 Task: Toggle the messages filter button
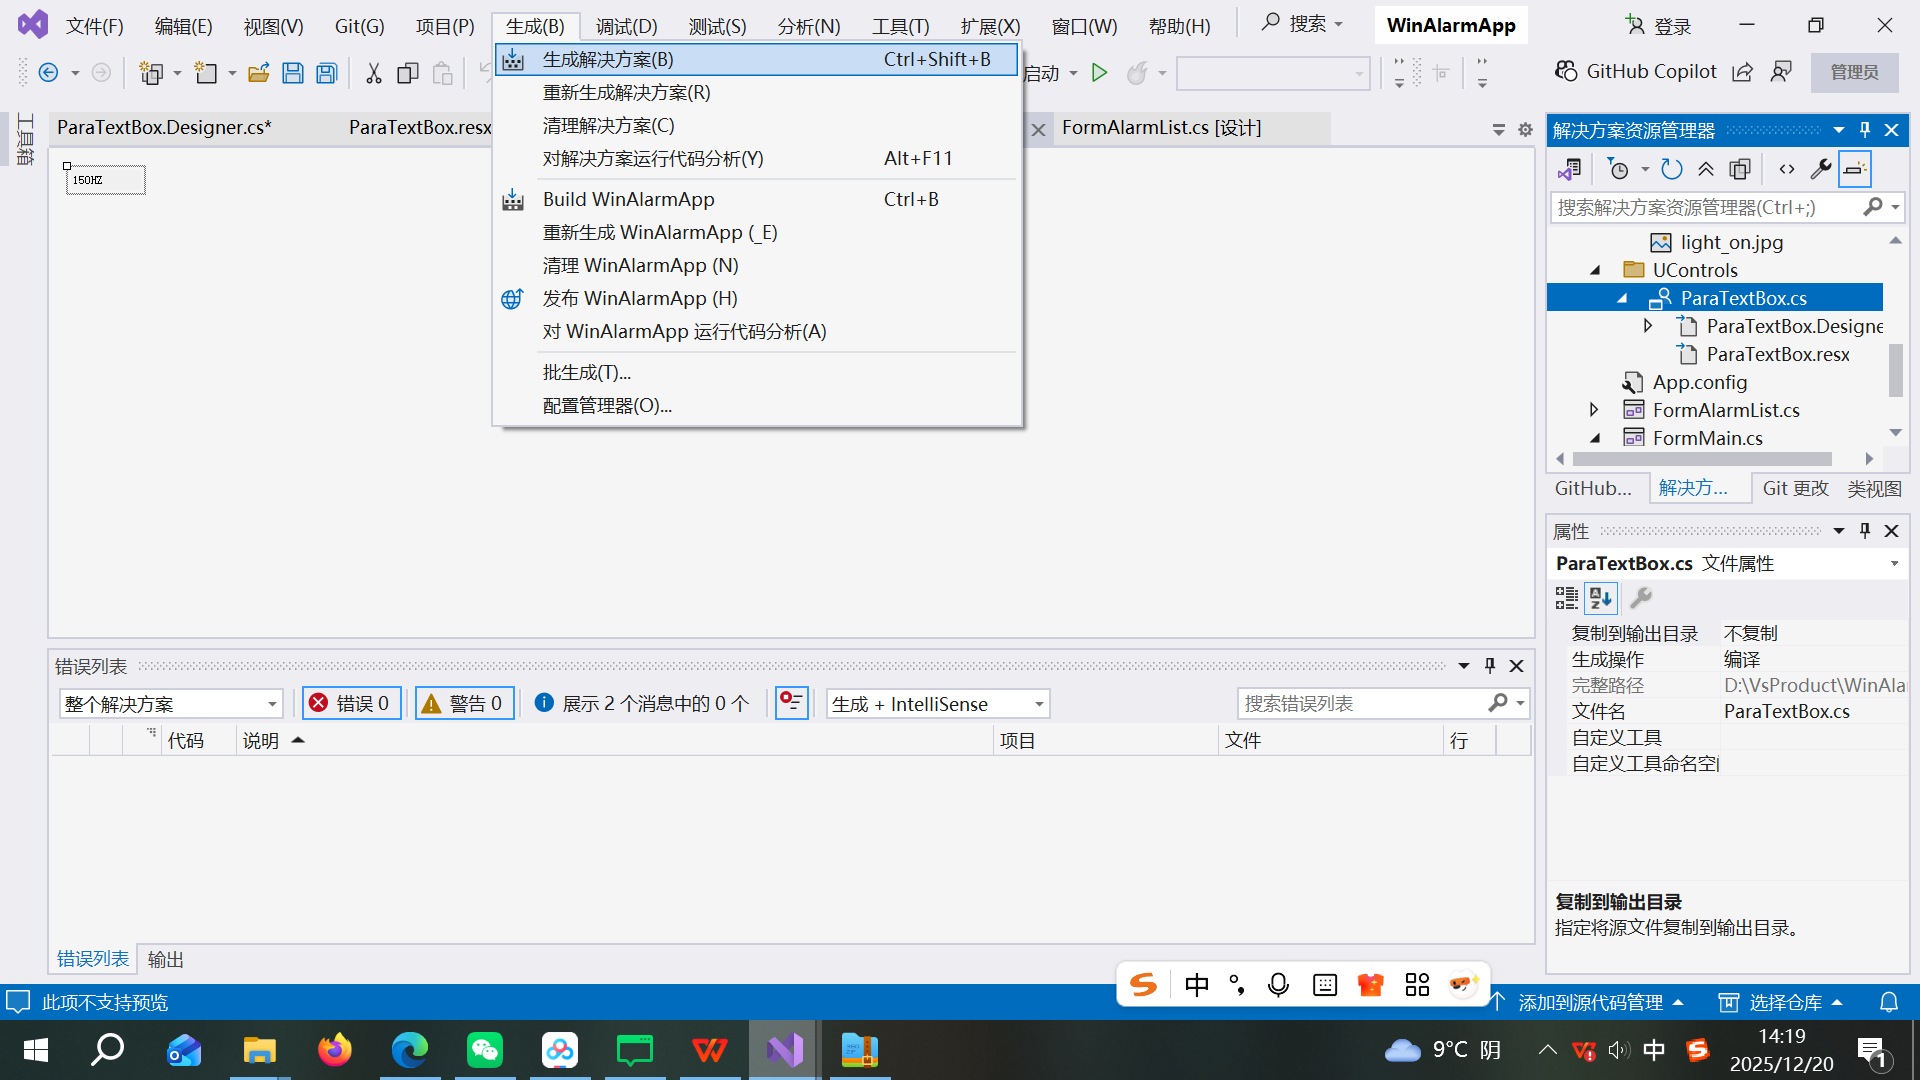pyautogui.click(x=642, y=703)
